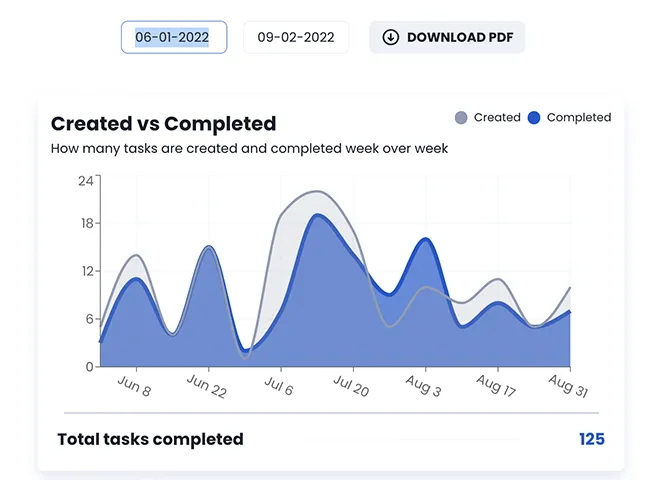Click the 12 y-axis value

coord(86,271)
